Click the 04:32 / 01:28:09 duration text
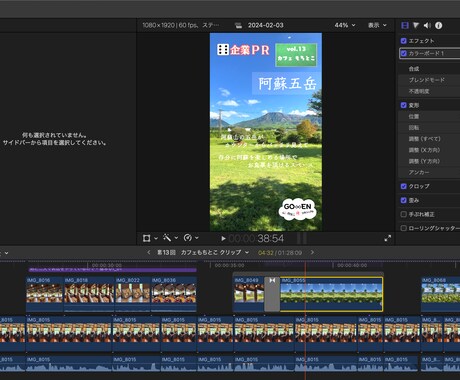This screenshot has height=380, width=460. point(280,253)
